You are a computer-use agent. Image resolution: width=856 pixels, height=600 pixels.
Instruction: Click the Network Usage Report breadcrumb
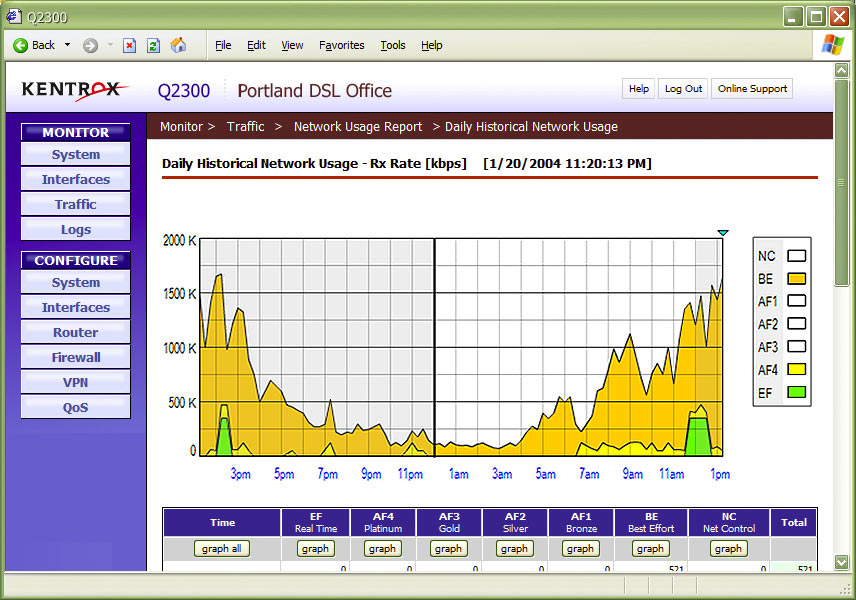(358, 127)
